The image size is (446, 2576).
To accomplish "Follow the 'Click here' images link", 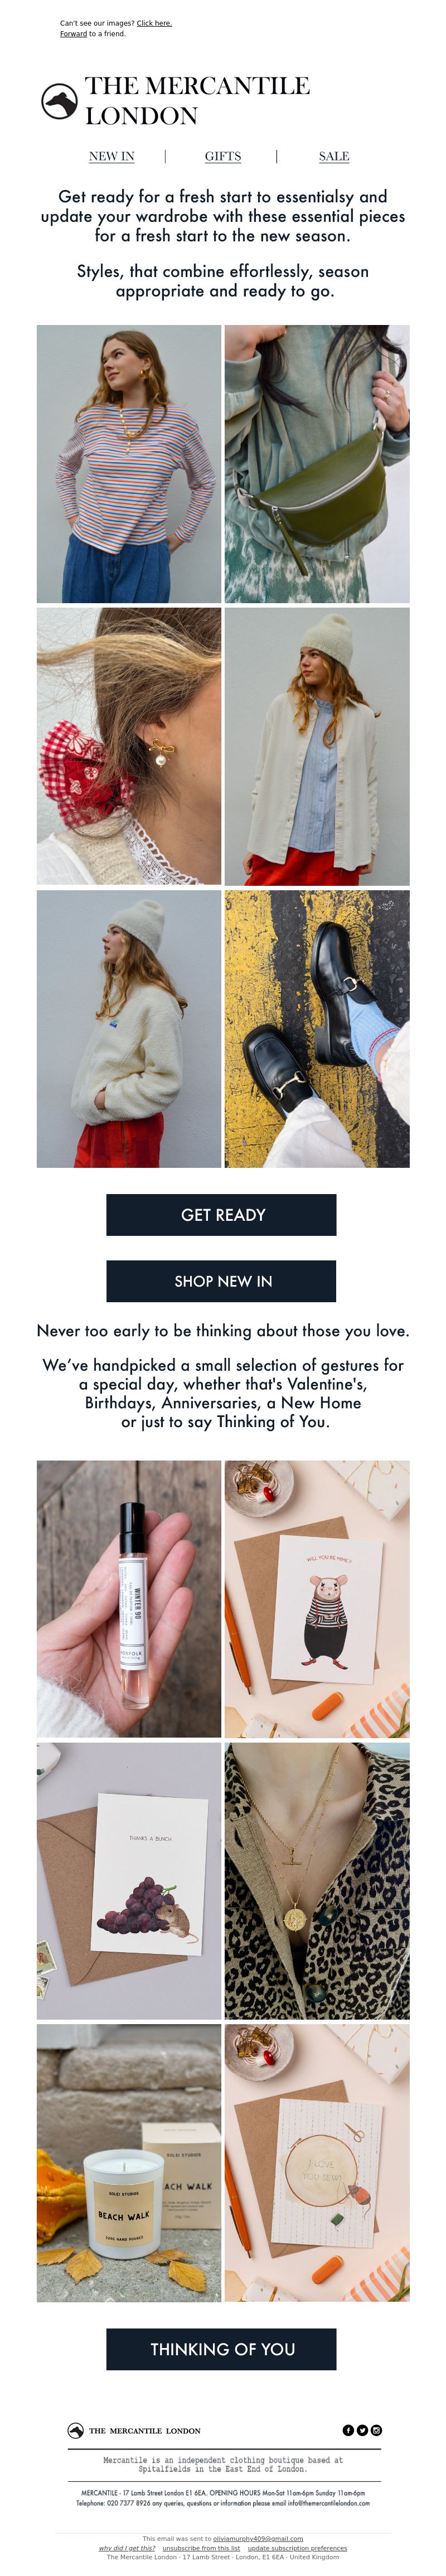I will point(154,23).
